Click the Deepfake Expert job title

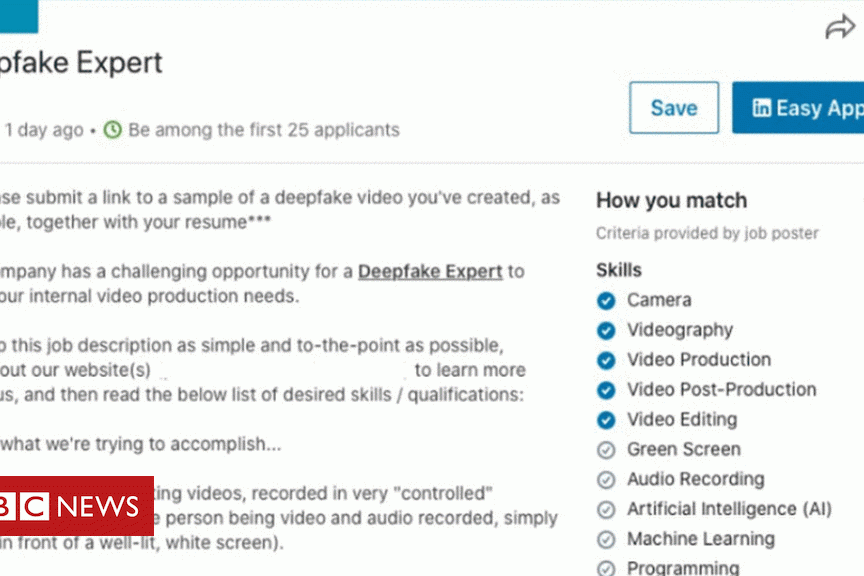pyautogui.click(x=80, y=63)
